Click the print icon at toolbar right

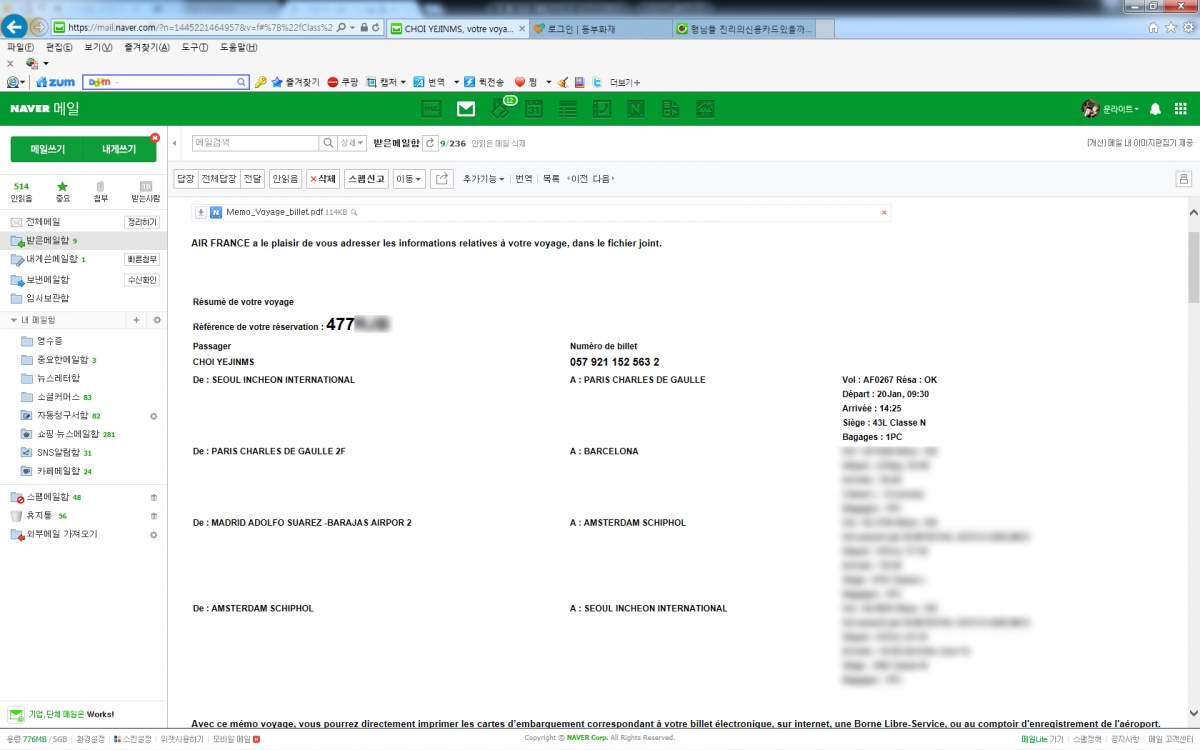tap(1183, 179)
